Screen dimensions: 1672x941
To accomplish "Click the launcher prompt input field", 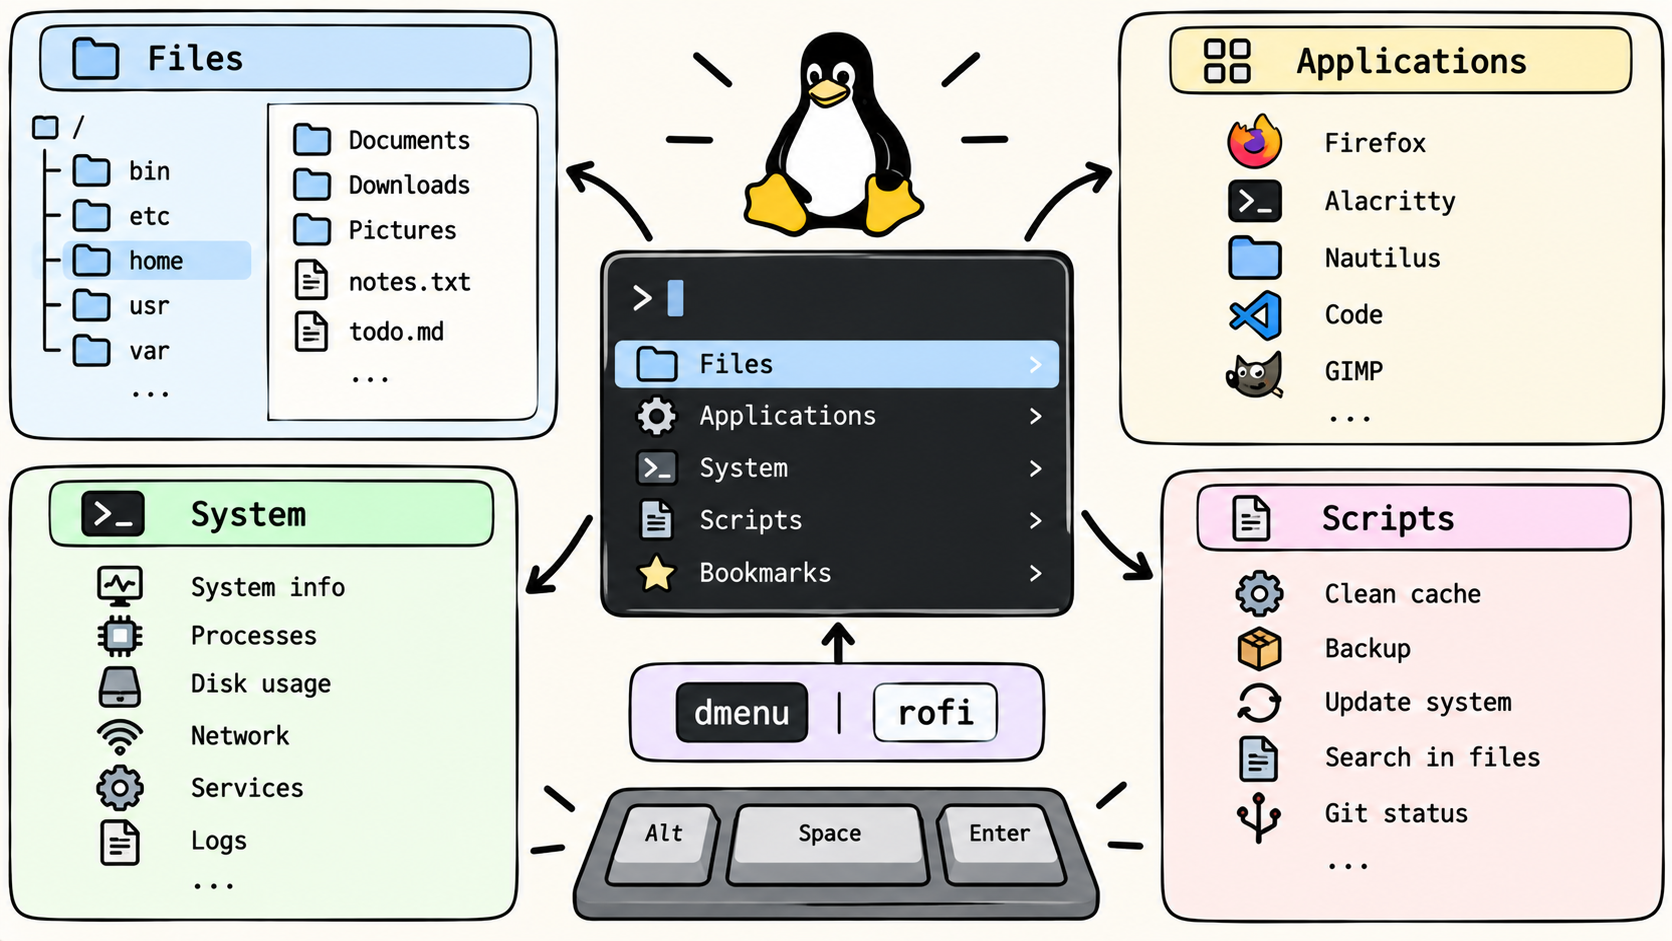I will (x=836, y=298).
